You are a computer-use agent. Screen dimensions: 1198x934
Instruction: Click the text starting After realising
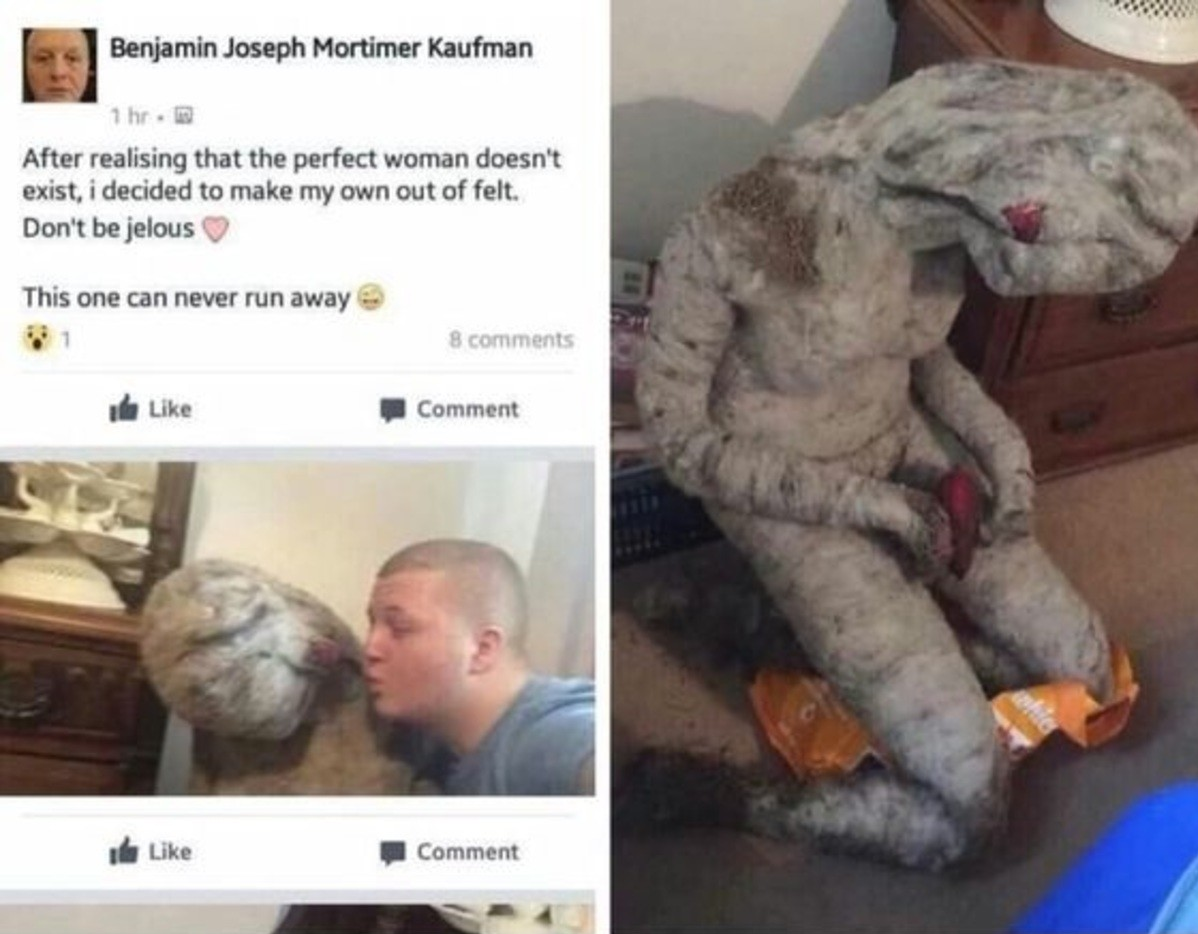point(291,175)
